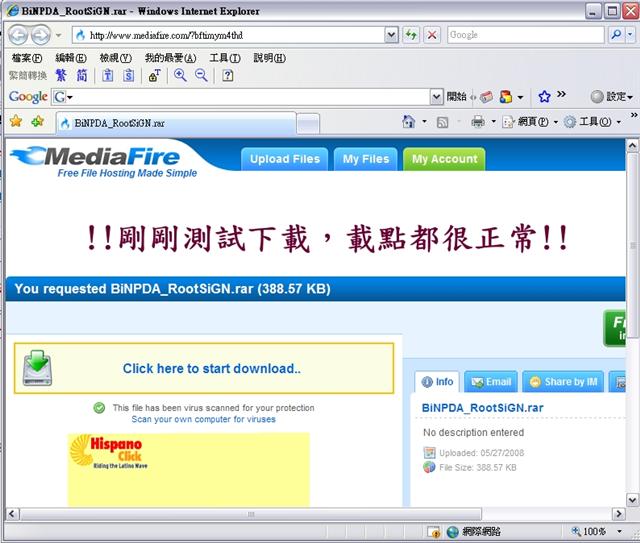Click the Google Toolbar search input
Viewport: 640px width, 543px height.
pyautogui.click(x=251, y=97)
